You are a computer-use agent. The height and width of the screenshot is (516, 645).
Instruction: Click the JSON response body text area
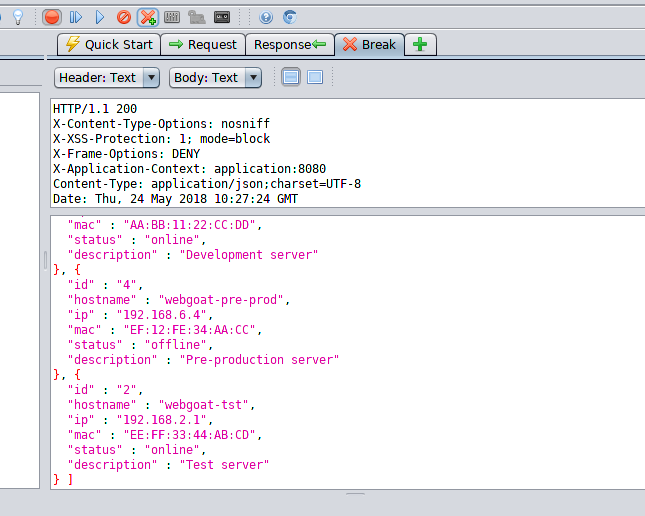(340, 350)
